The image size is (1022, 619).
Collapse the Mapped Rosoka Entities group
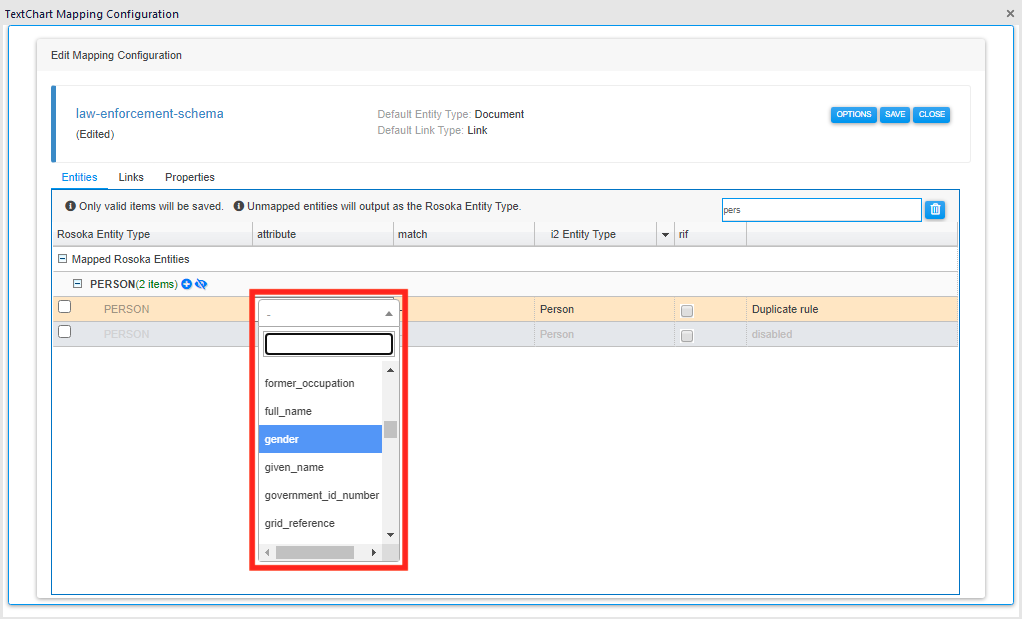pyautogui.click(x=62, y=259)
